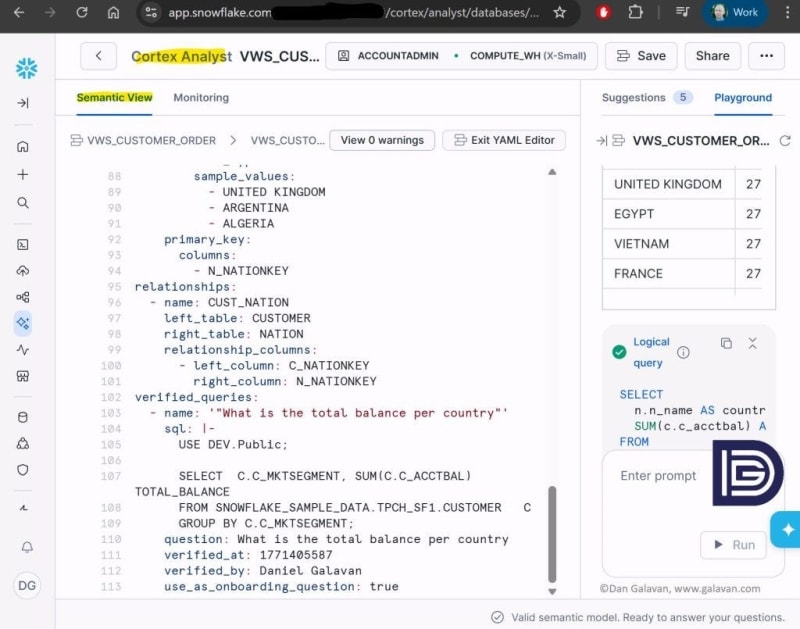Click the Save button

tap(640, 56)
